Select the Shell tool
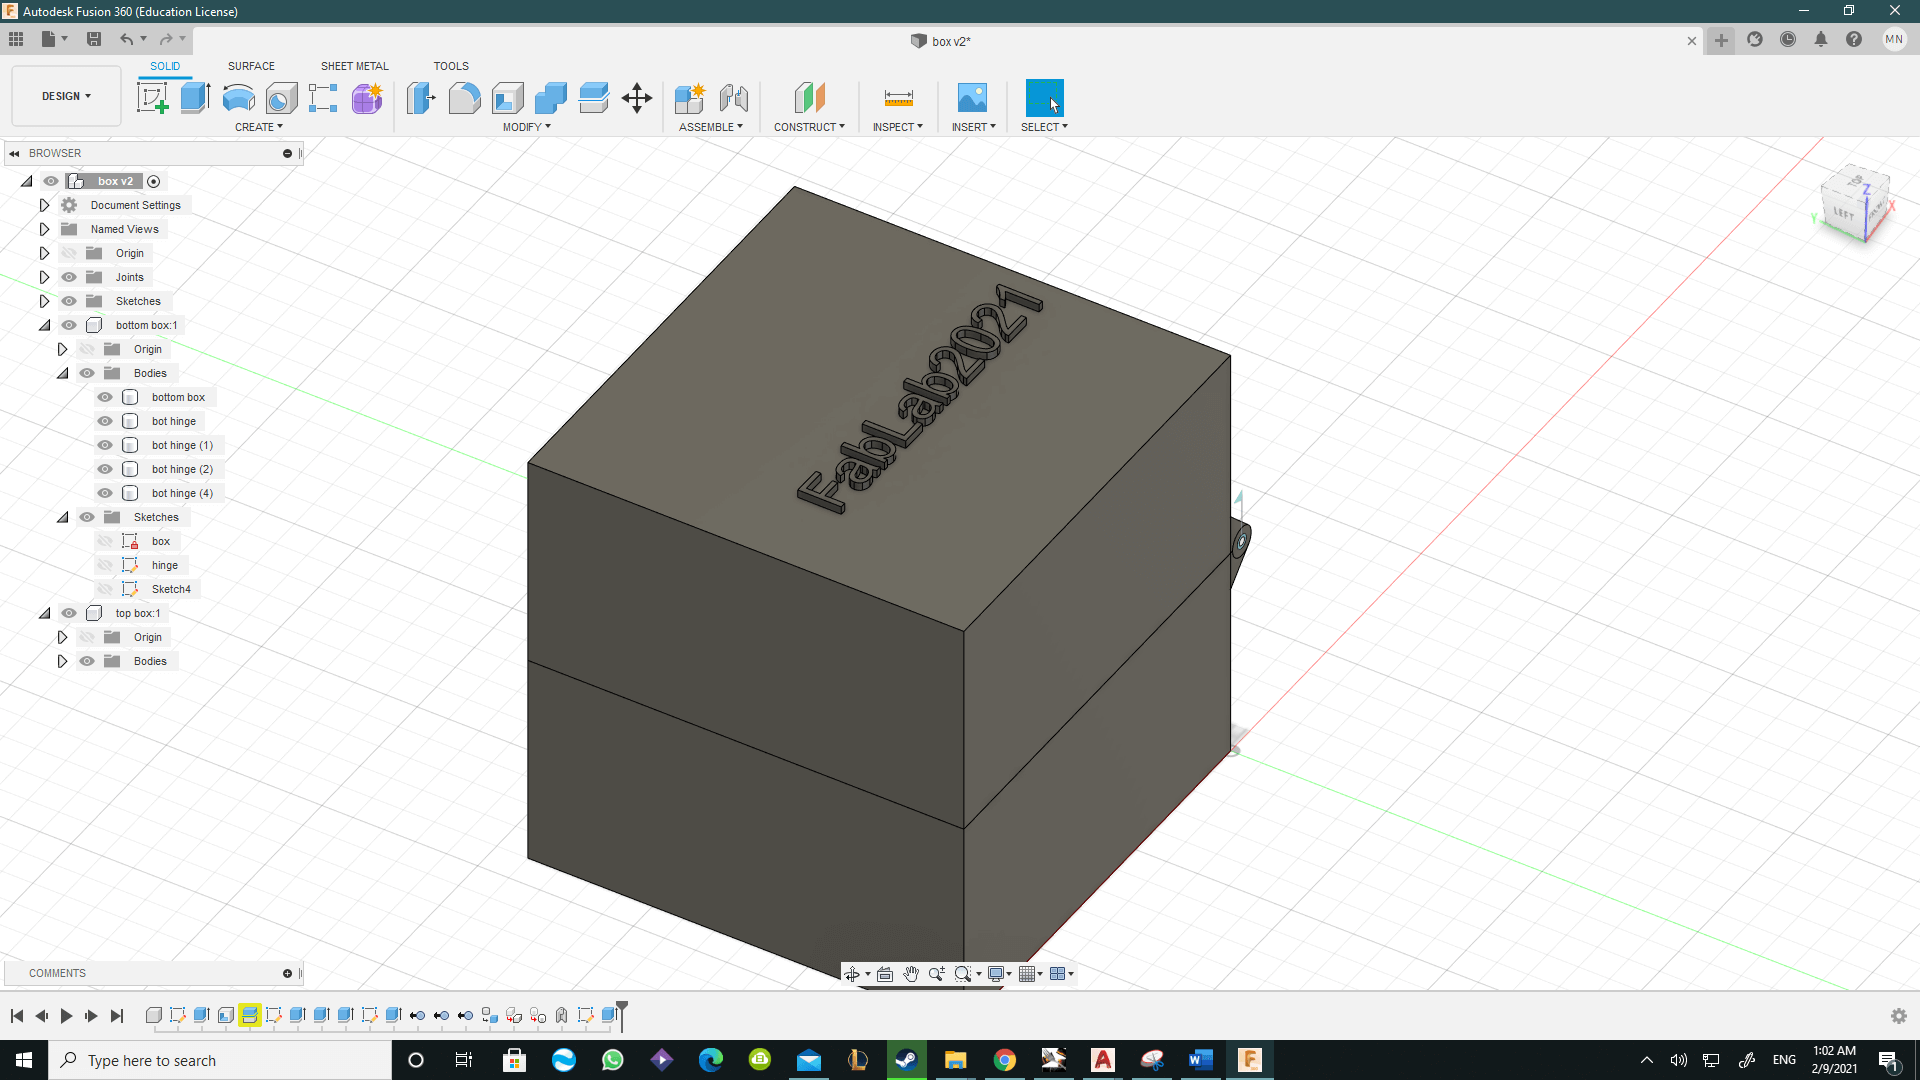 pyautogui.click(x=508, y=98)
